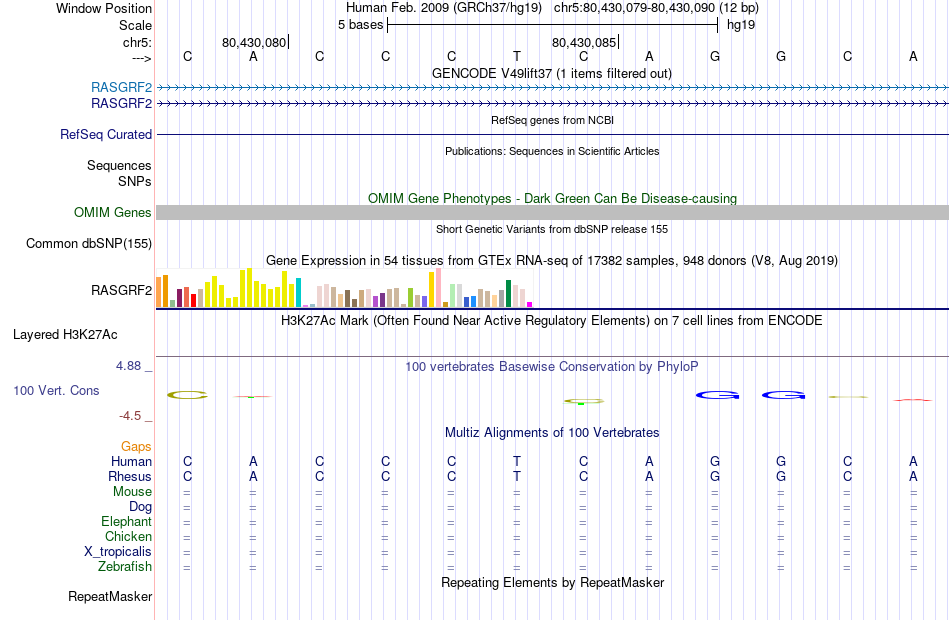Click the hg19 assembly label by scale bar
Image resolution: width=950 pixels, height=620 pixels.
click(x=741, y=24)
